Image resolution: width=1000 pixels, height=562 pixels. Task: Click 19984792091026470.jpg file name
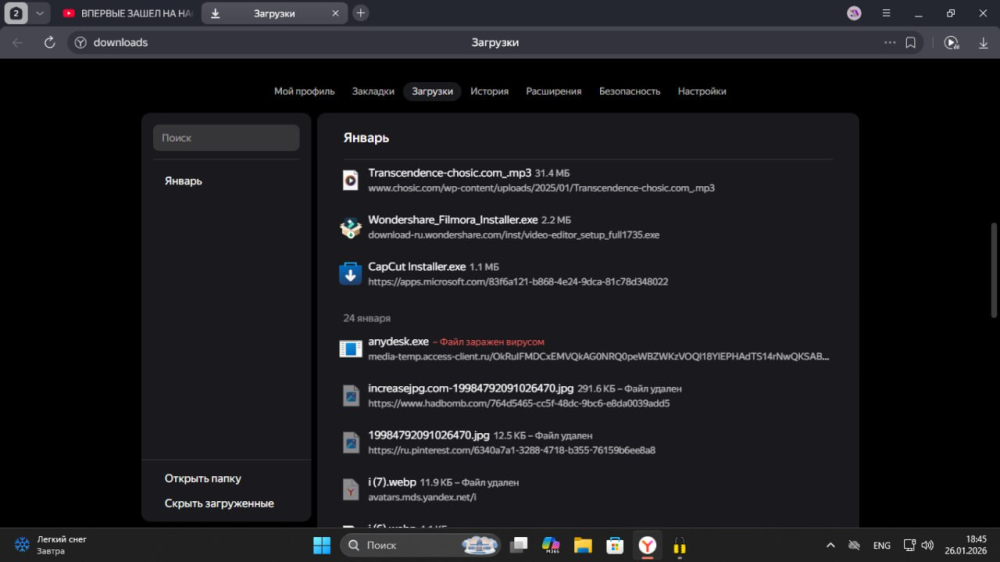coord(429,435)
